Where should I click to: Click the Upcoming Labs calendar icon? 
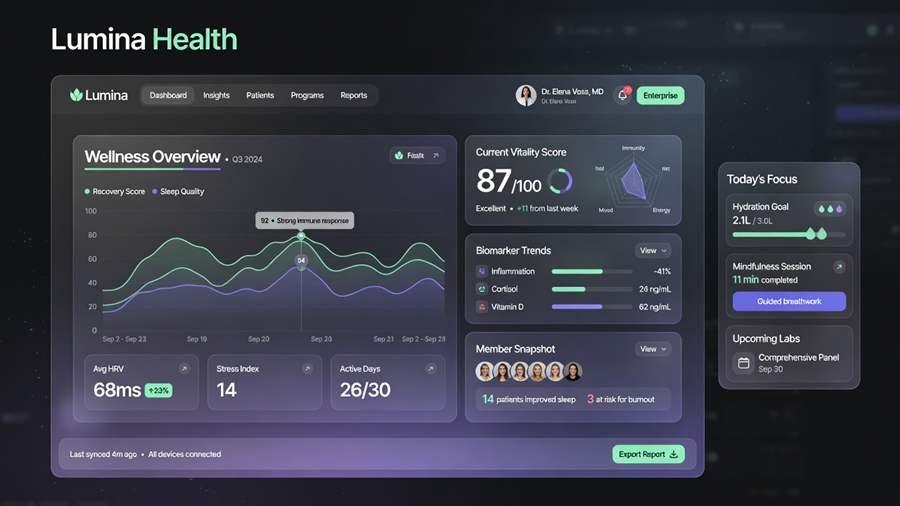click(743, 363)
